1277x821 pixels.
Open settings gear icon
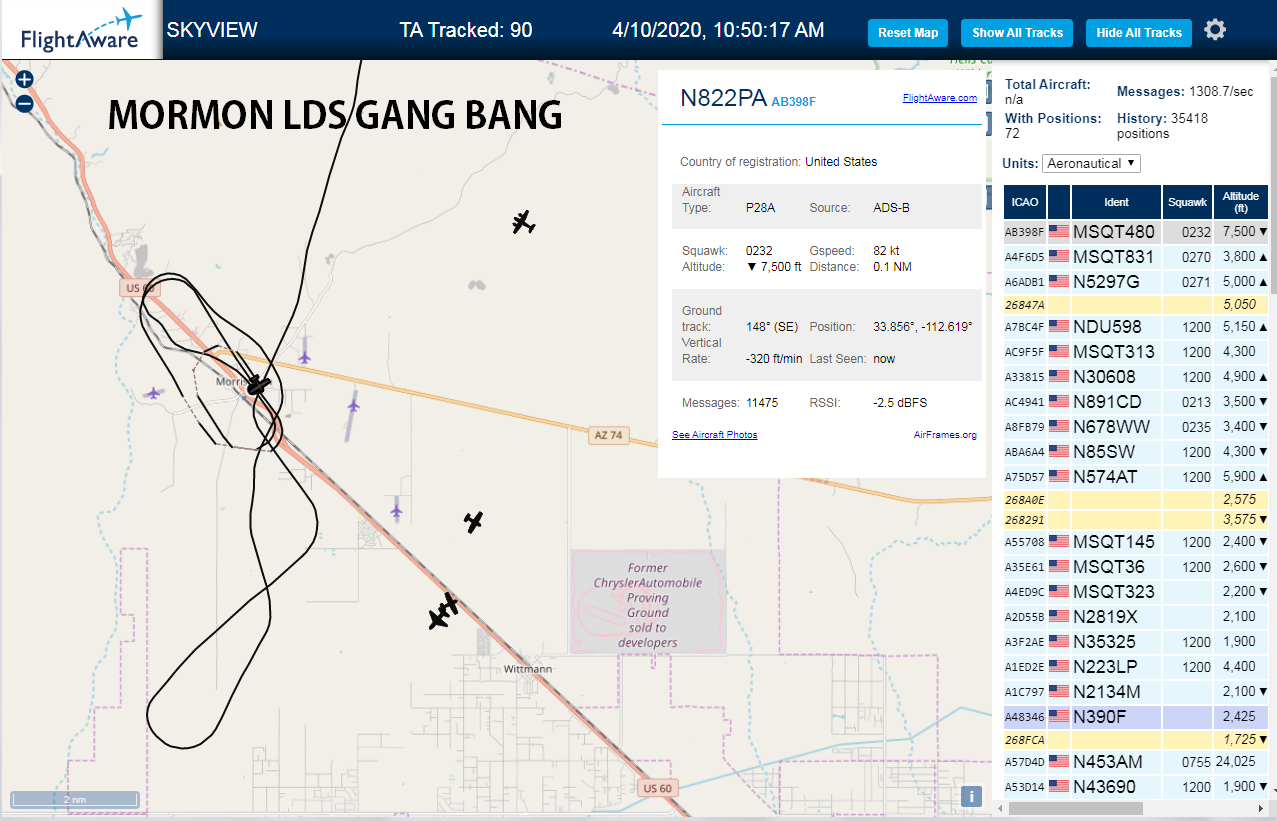[1215, 30]
